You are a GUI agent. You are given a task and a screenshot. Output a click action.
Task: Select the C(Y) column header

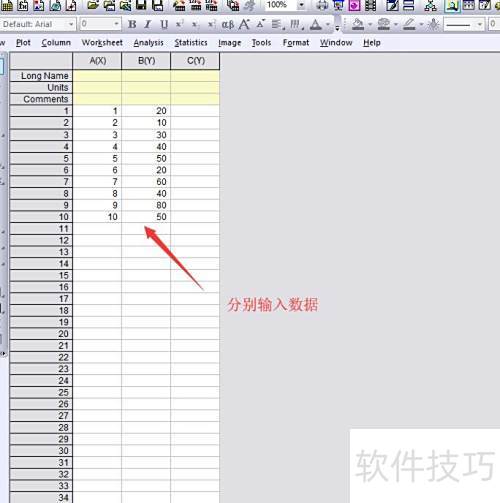(x=195, y=61)
